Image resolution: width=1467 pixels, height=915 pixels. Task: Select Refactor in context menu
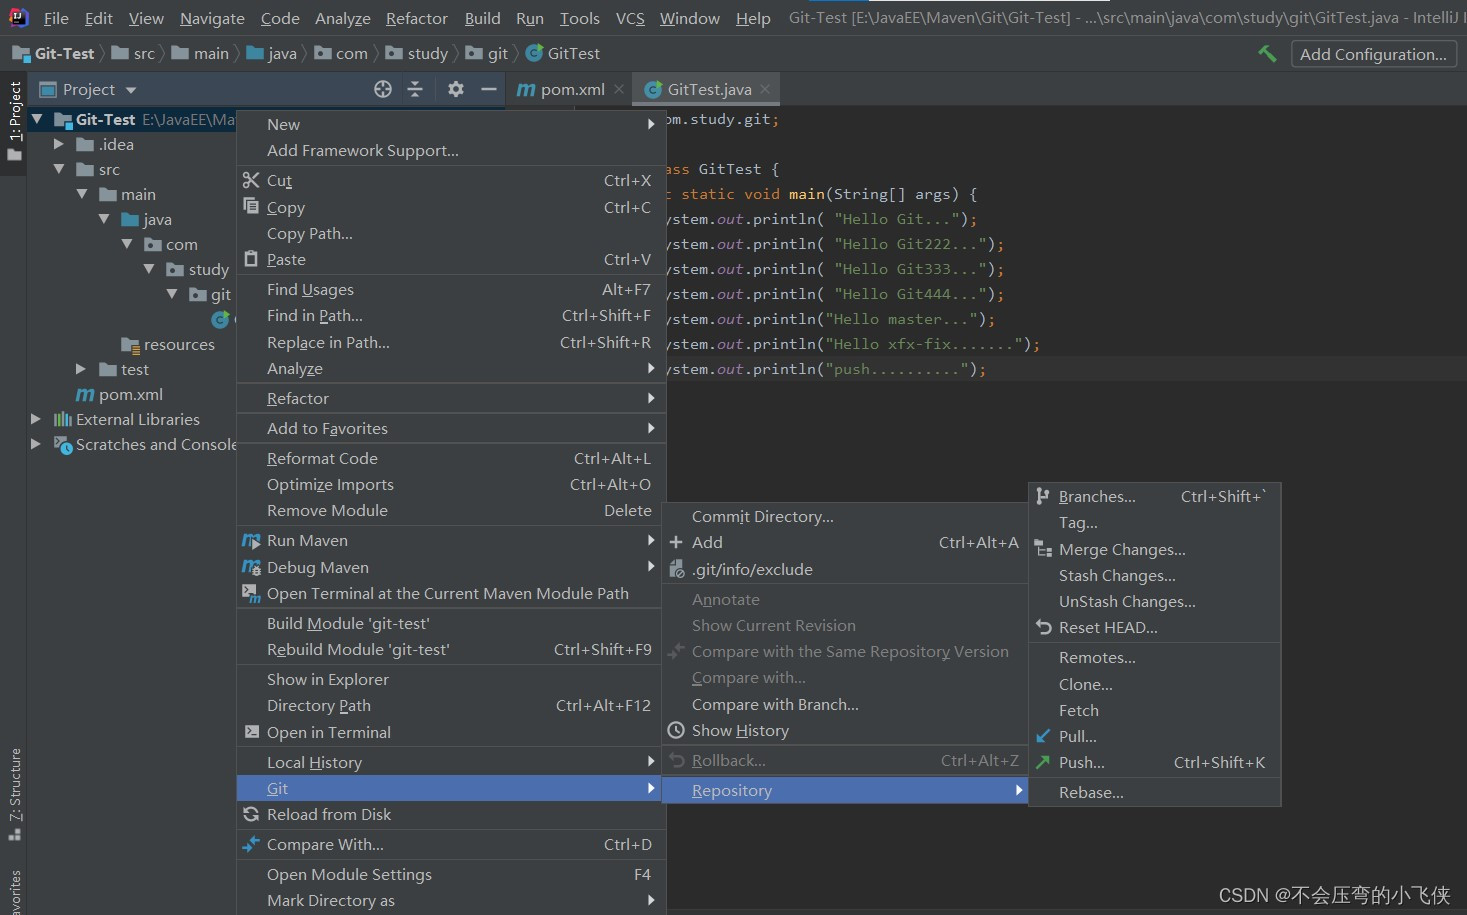click(x=451, y=398)
